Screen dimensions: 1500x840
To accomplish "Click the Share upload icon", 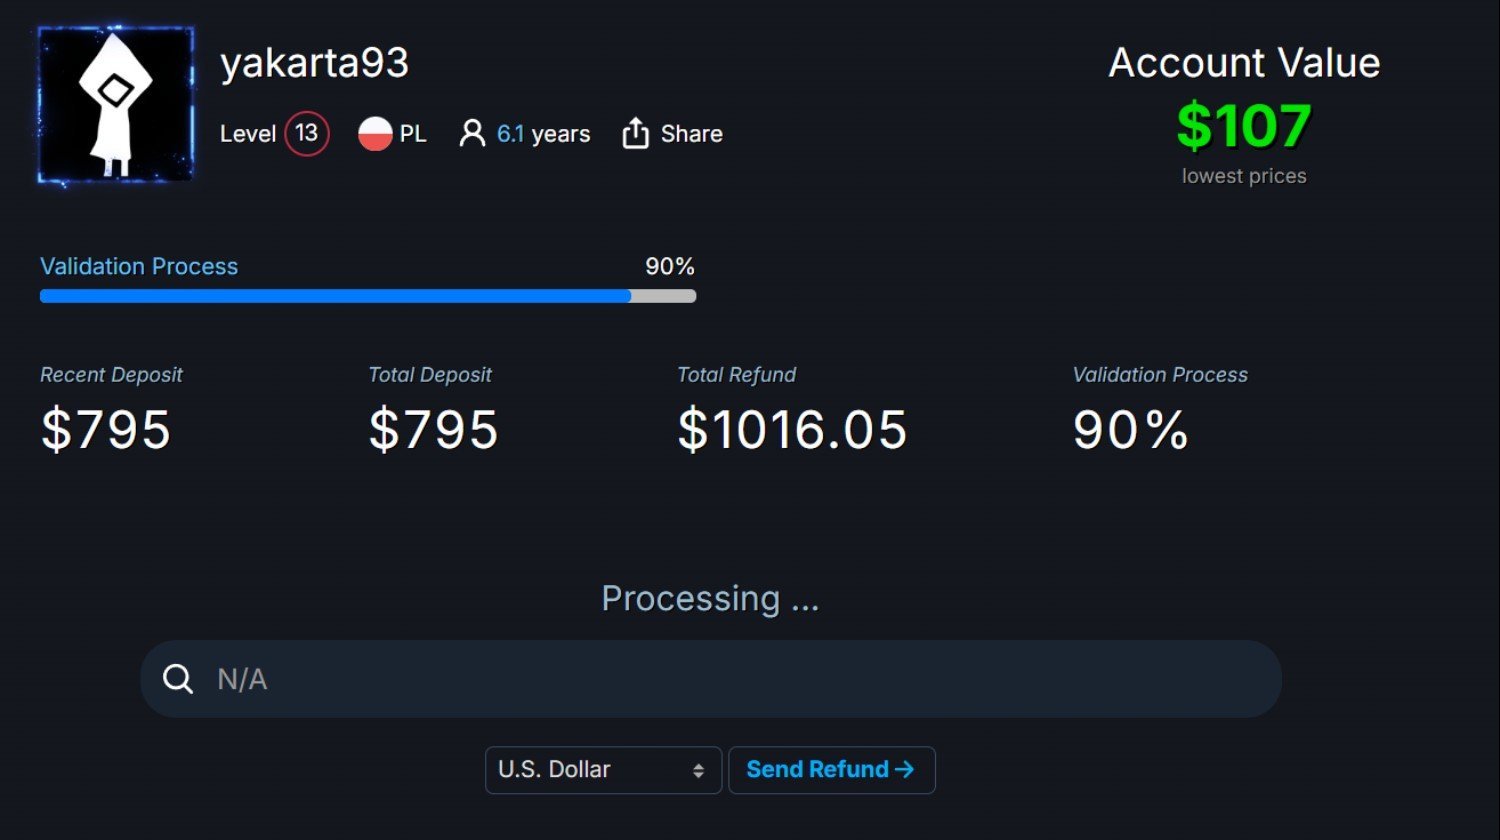I will pos(636,134).
